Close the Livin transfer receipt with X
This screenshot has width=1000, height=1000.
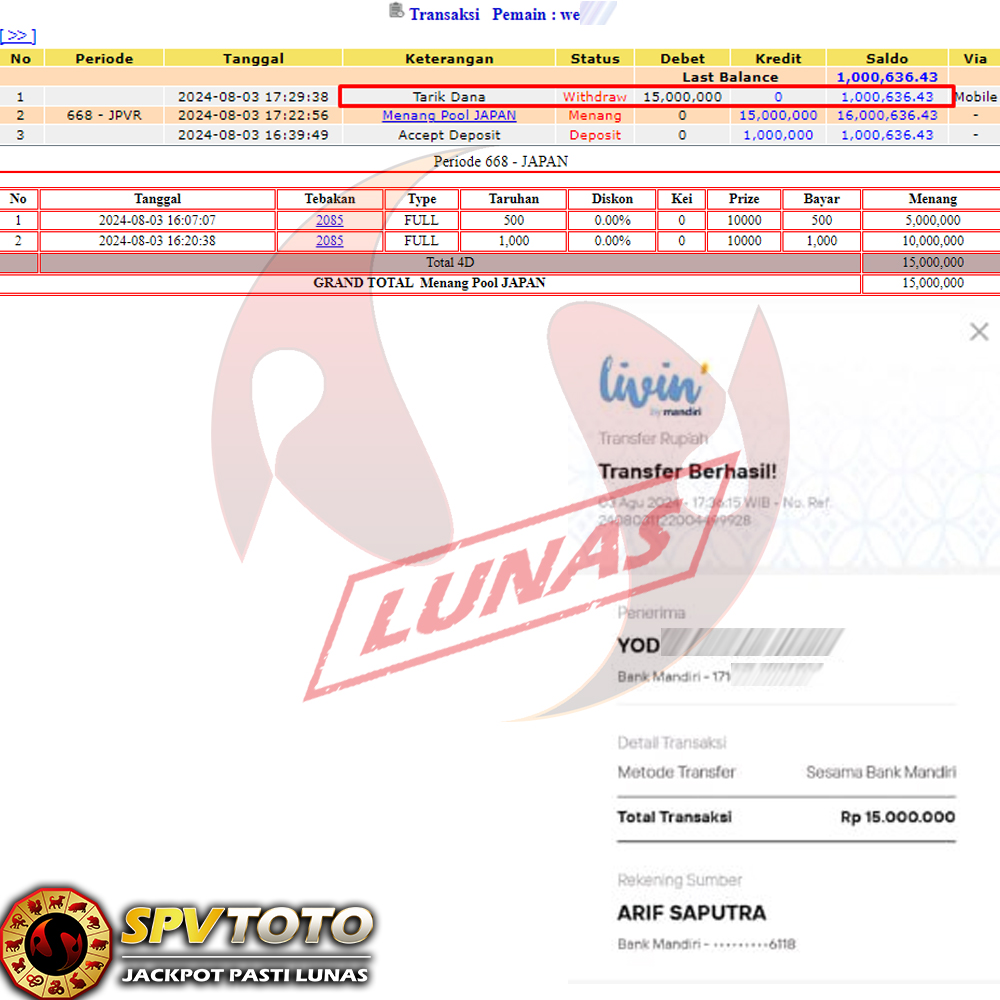point(978,332)
